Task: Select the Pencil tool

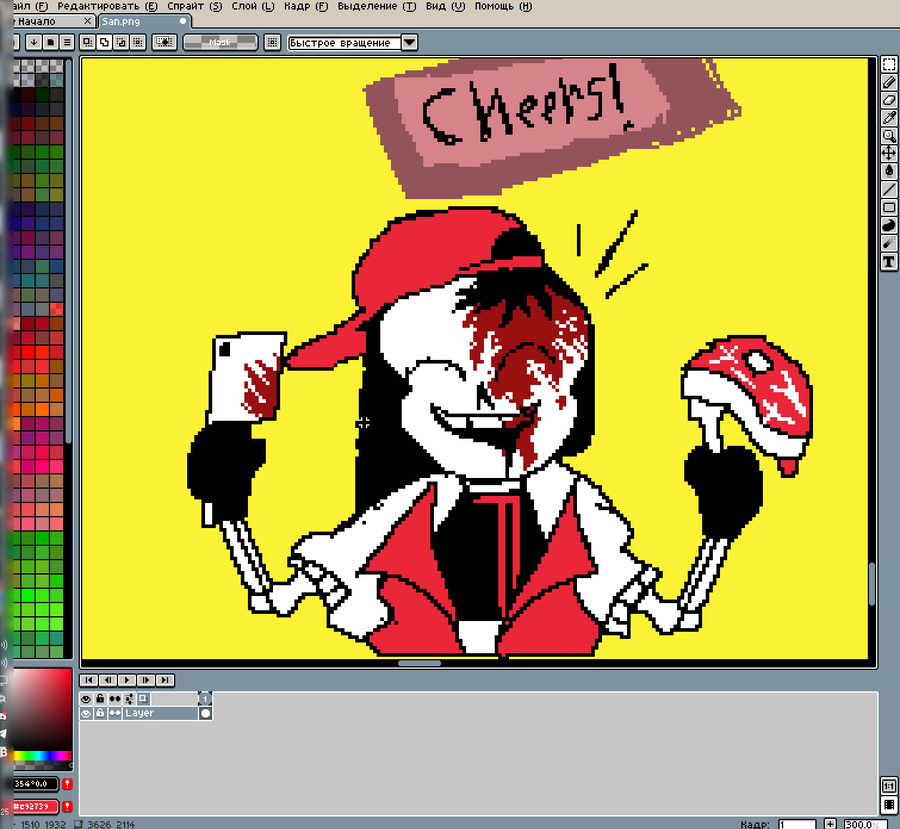Action: click(x=889, y=82)
